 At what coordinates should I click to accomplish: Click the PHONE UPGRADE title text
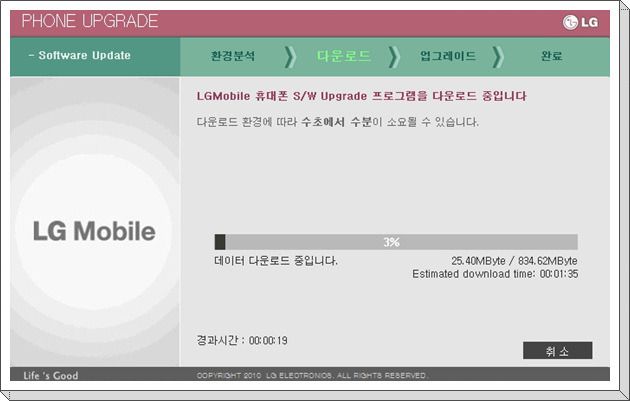tap(90, 21)
